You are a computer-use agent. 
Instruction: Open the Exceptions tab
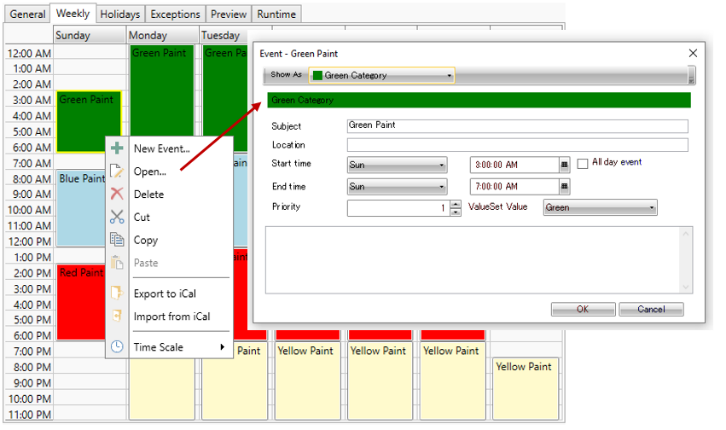175,14
